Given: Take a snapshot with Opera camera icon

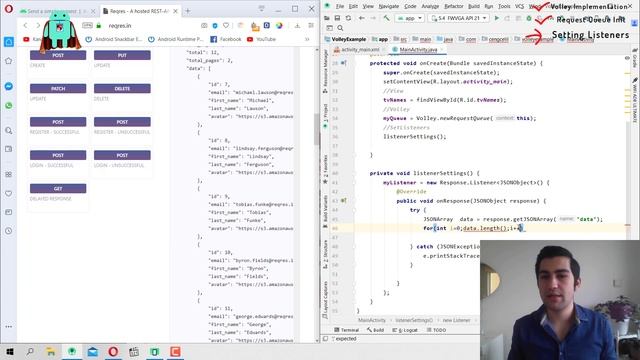Looking at the screenshot, I should point(204,25).
